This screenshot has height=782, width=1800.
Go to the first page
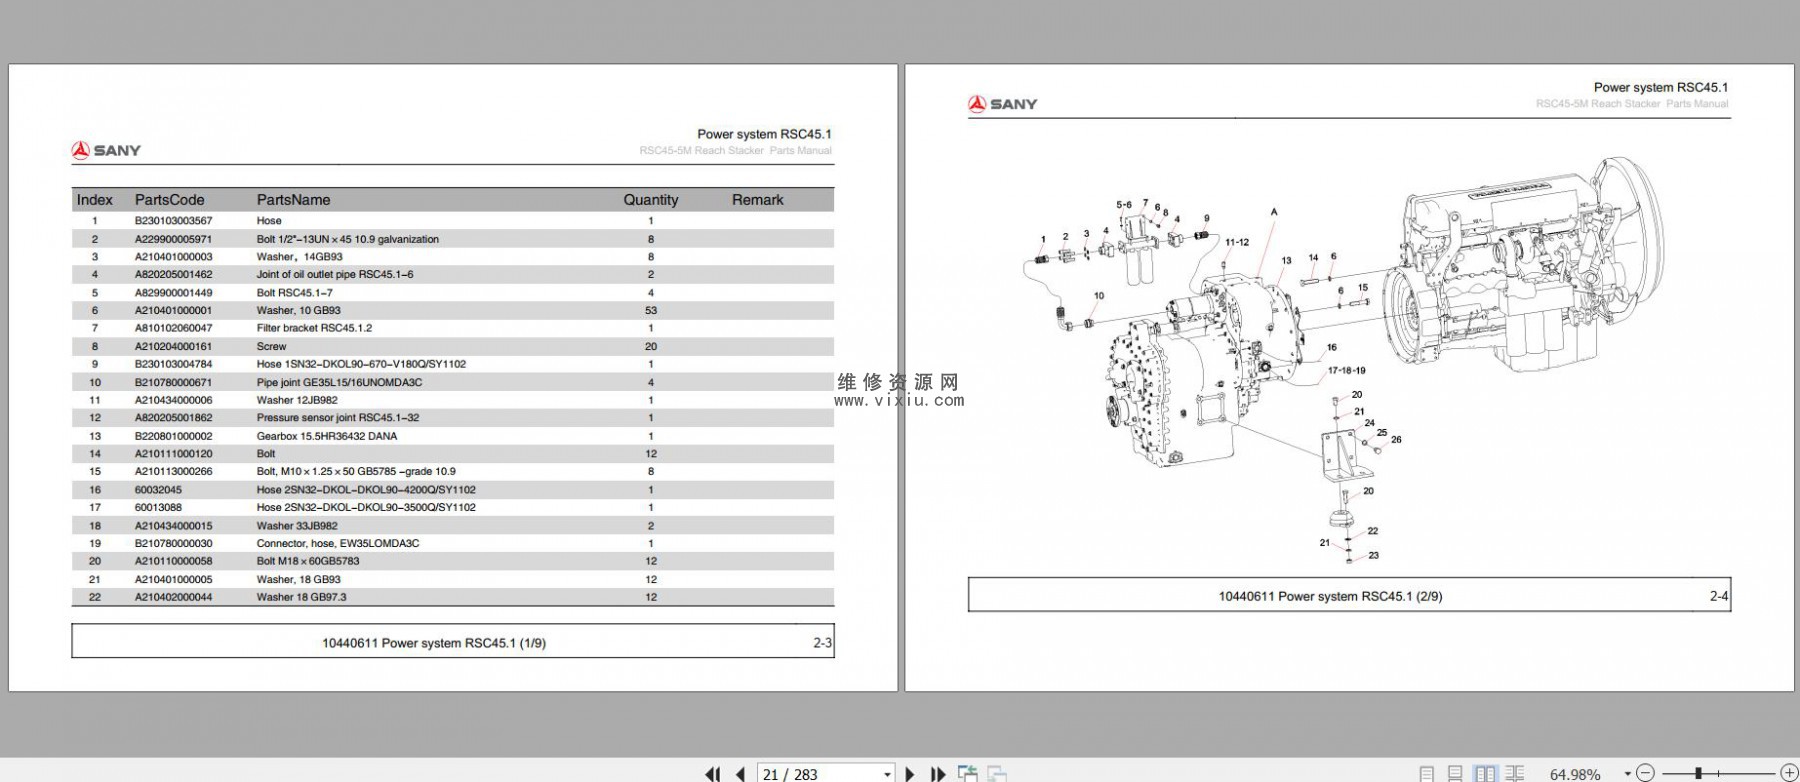(x=713, y=774)
